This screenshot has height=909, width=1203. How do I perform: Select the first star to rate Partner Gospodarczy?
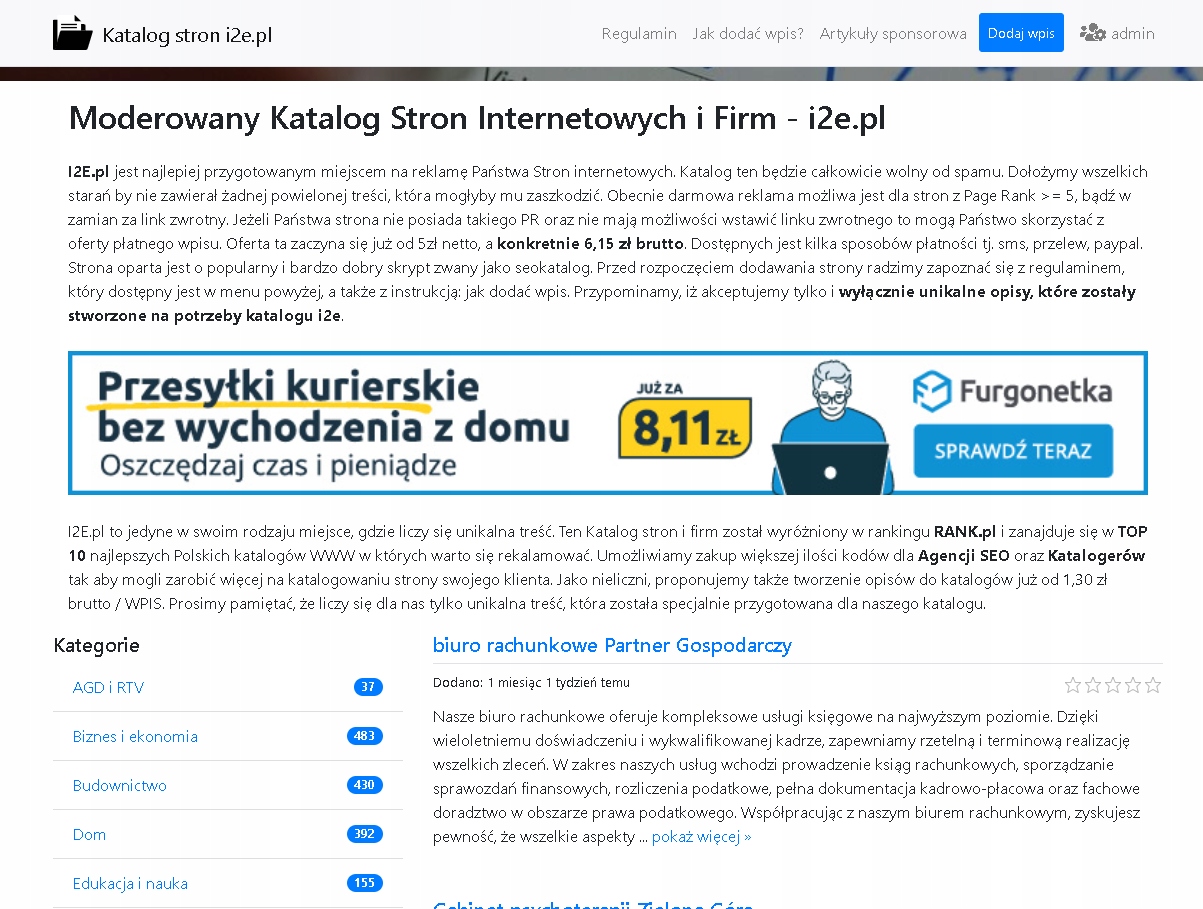click(1074, 685)
